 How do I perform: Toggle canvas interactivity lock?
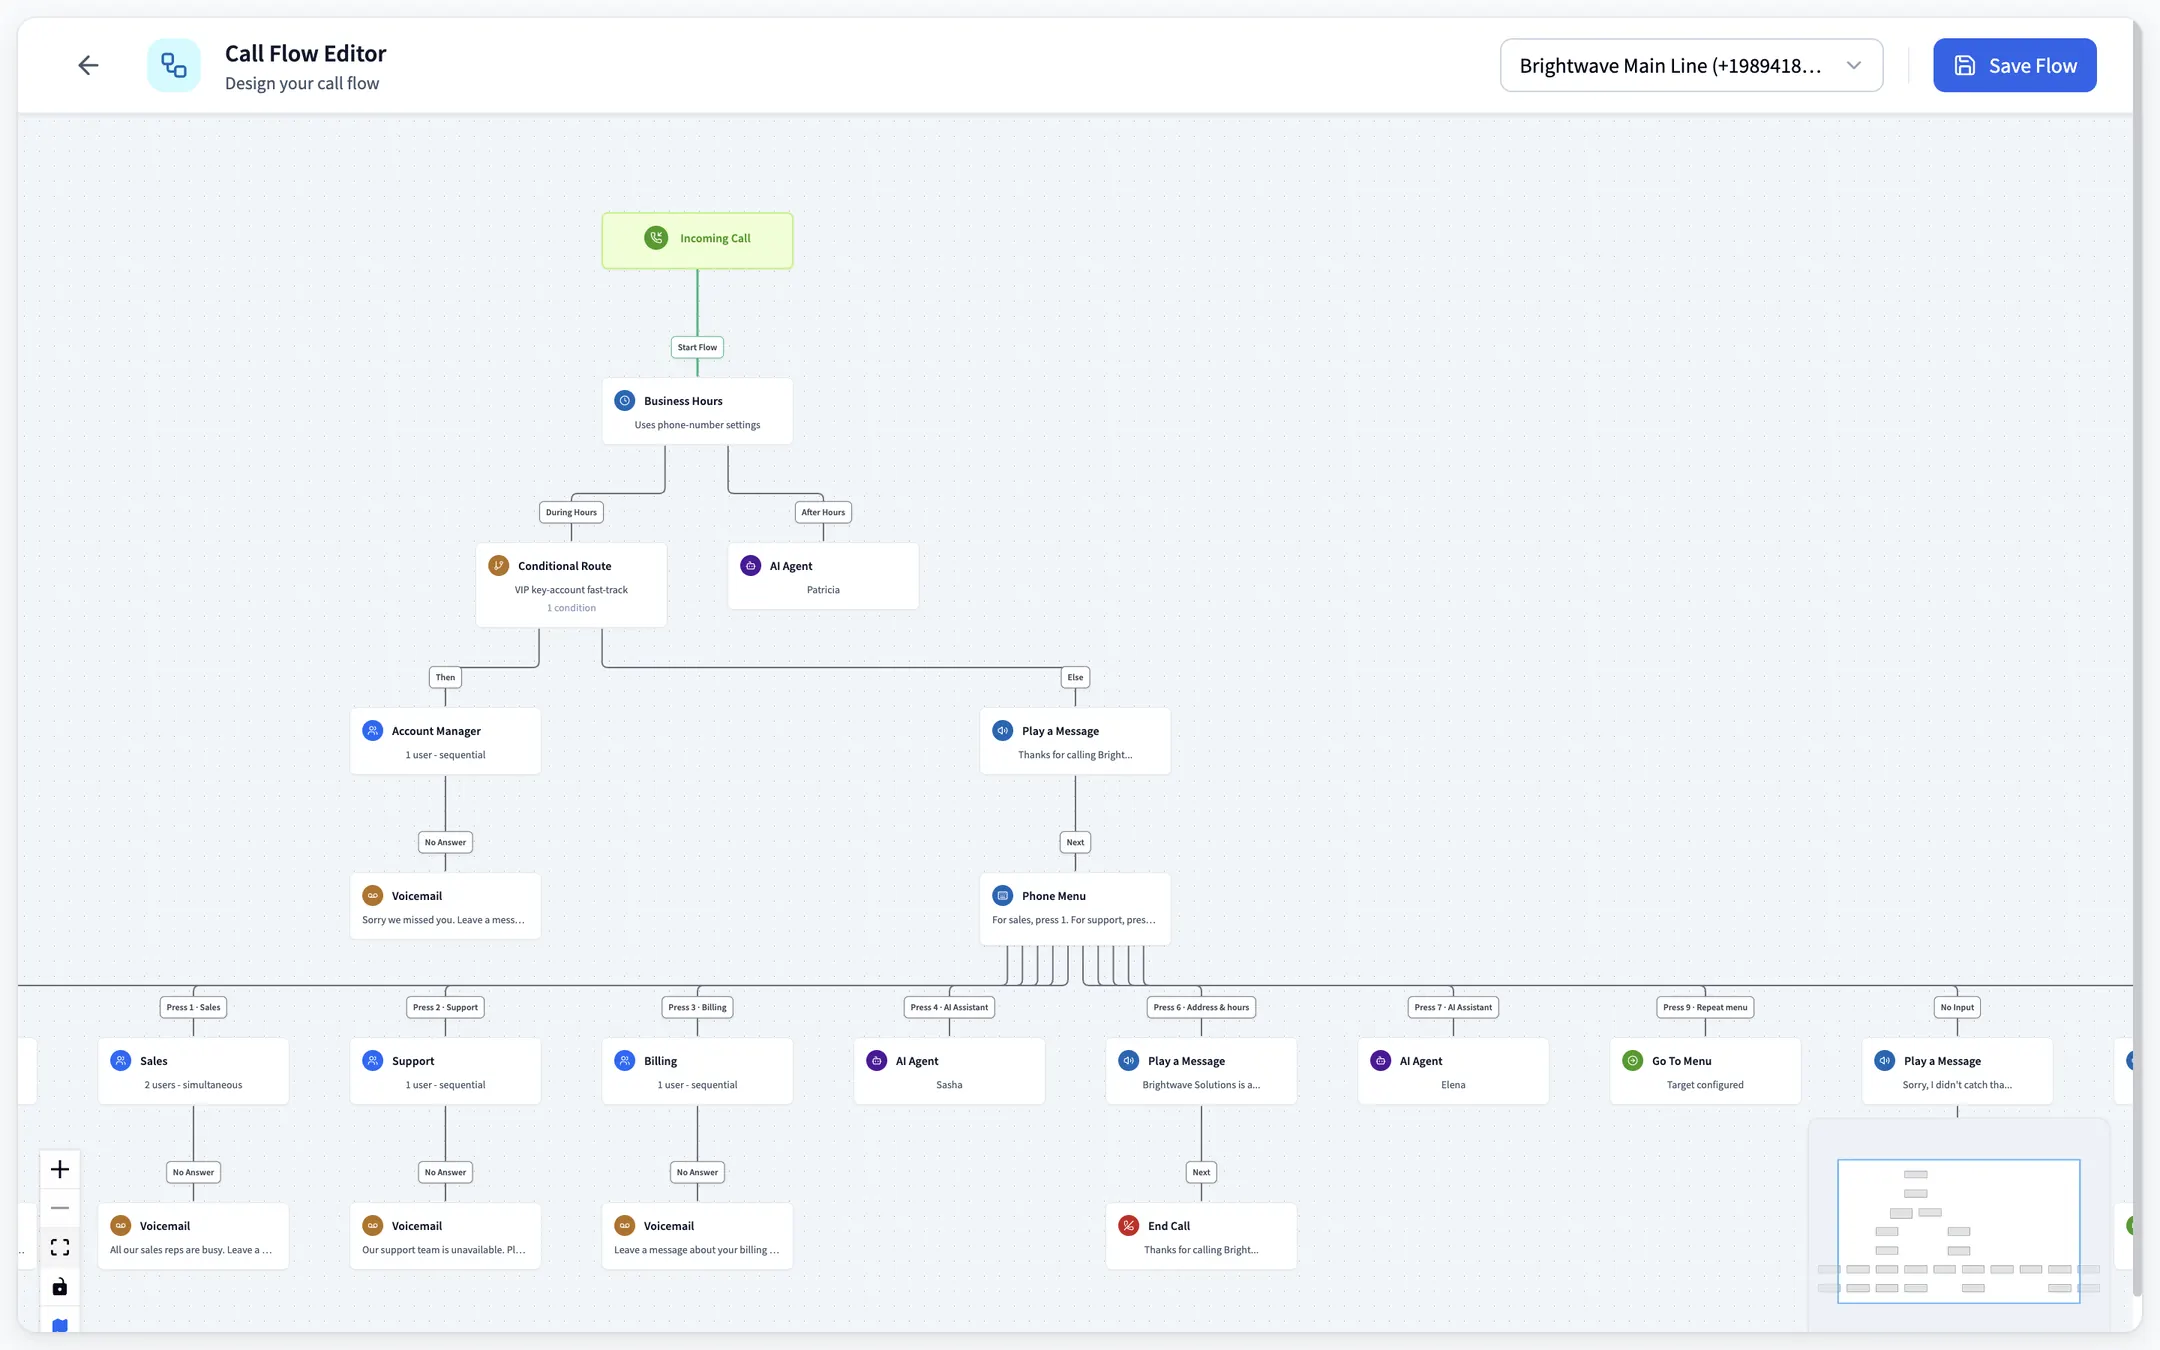[x=60, y=1286]
